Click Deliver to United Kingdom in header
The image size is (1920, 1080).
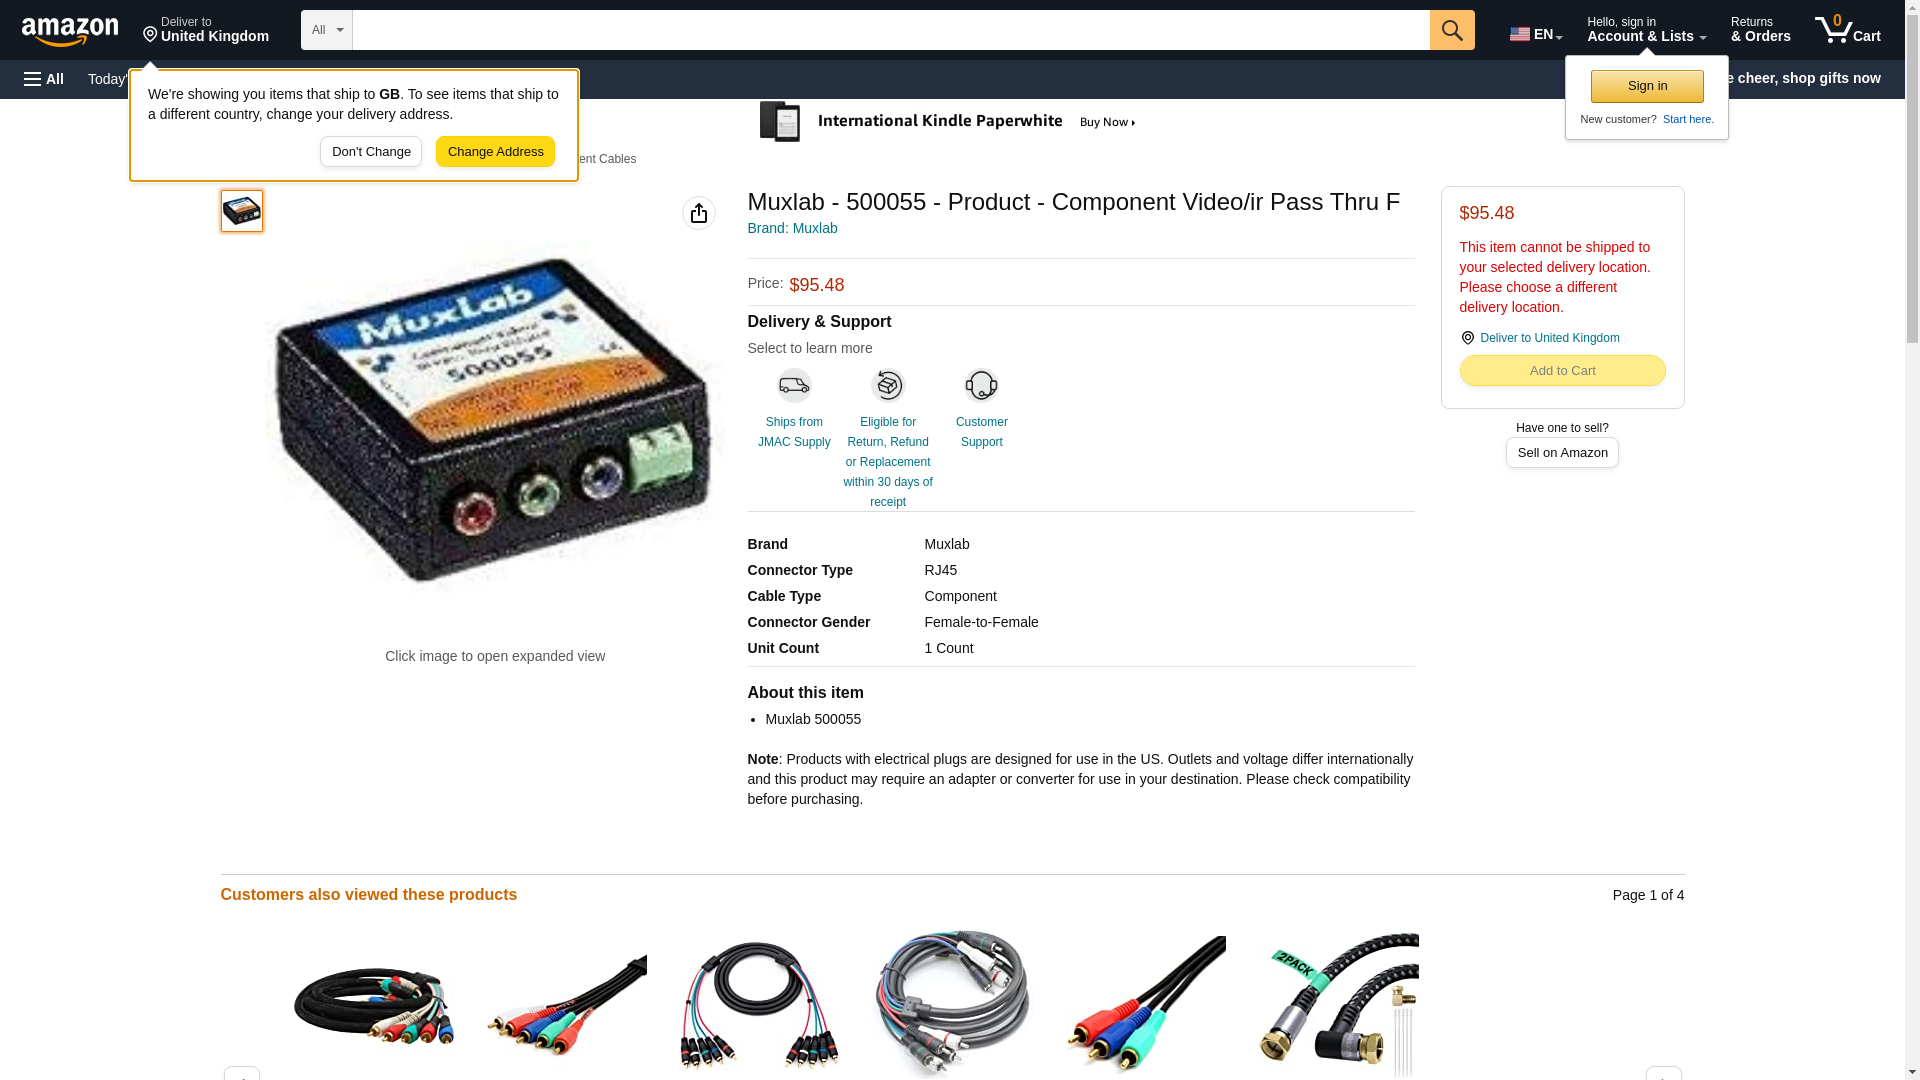[x=206, y=29]
